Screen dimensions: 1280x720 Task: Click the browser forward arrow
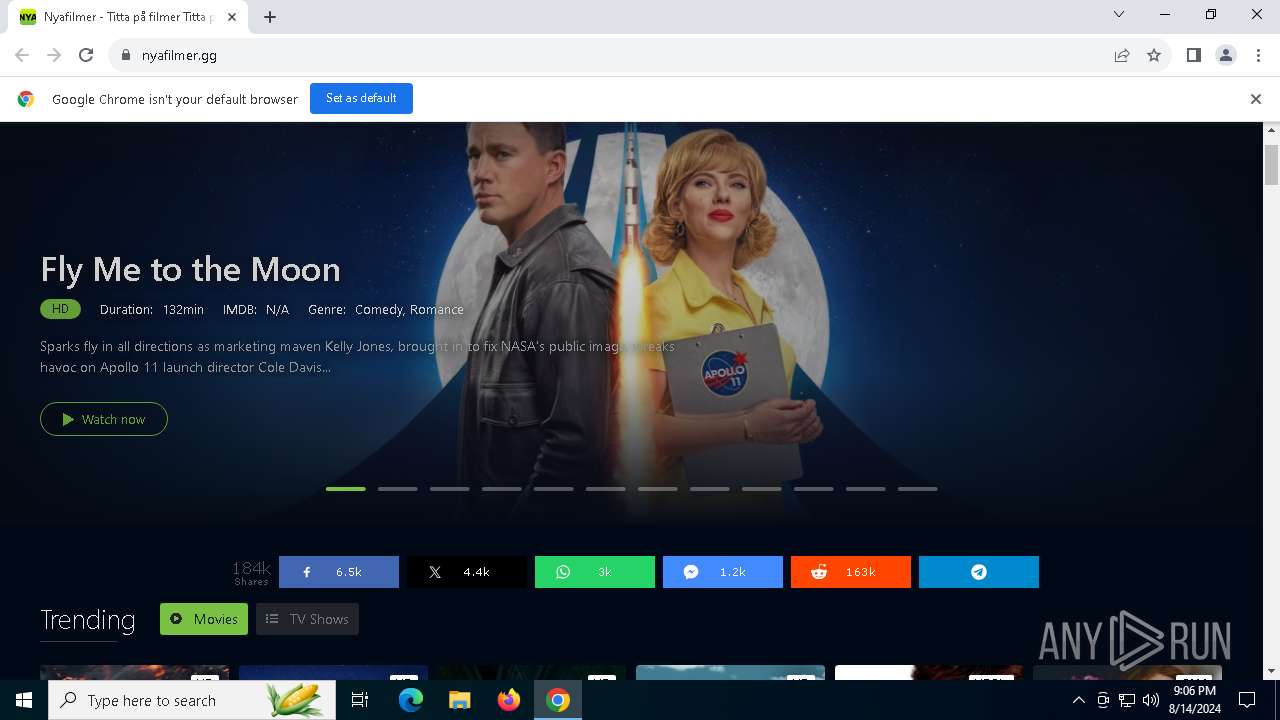point(54,55)
